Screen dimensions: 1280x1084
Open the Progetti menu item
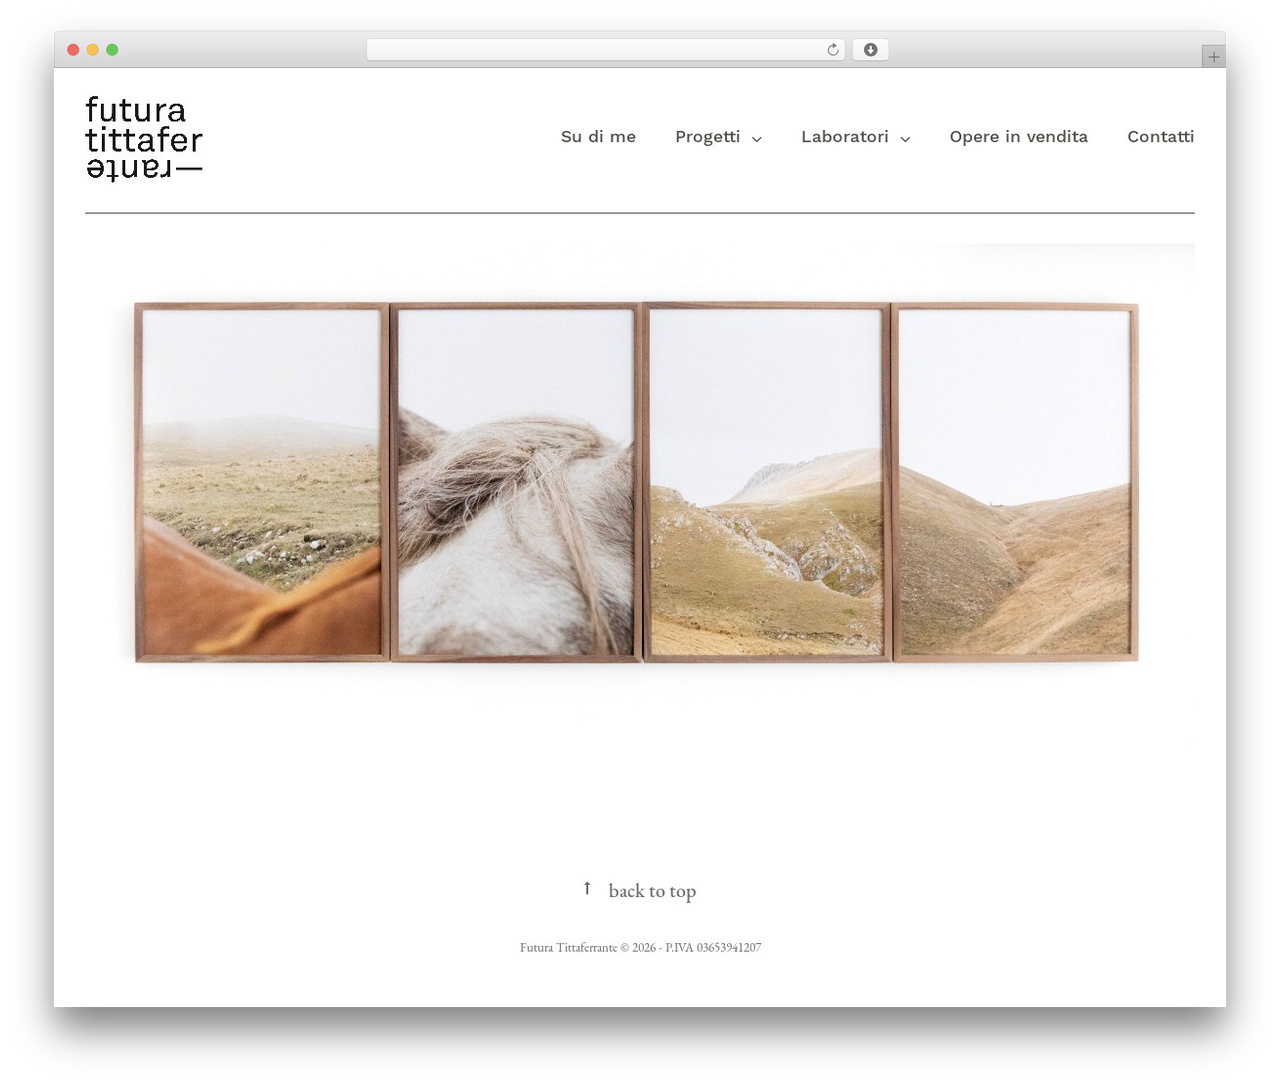point(707,137)
